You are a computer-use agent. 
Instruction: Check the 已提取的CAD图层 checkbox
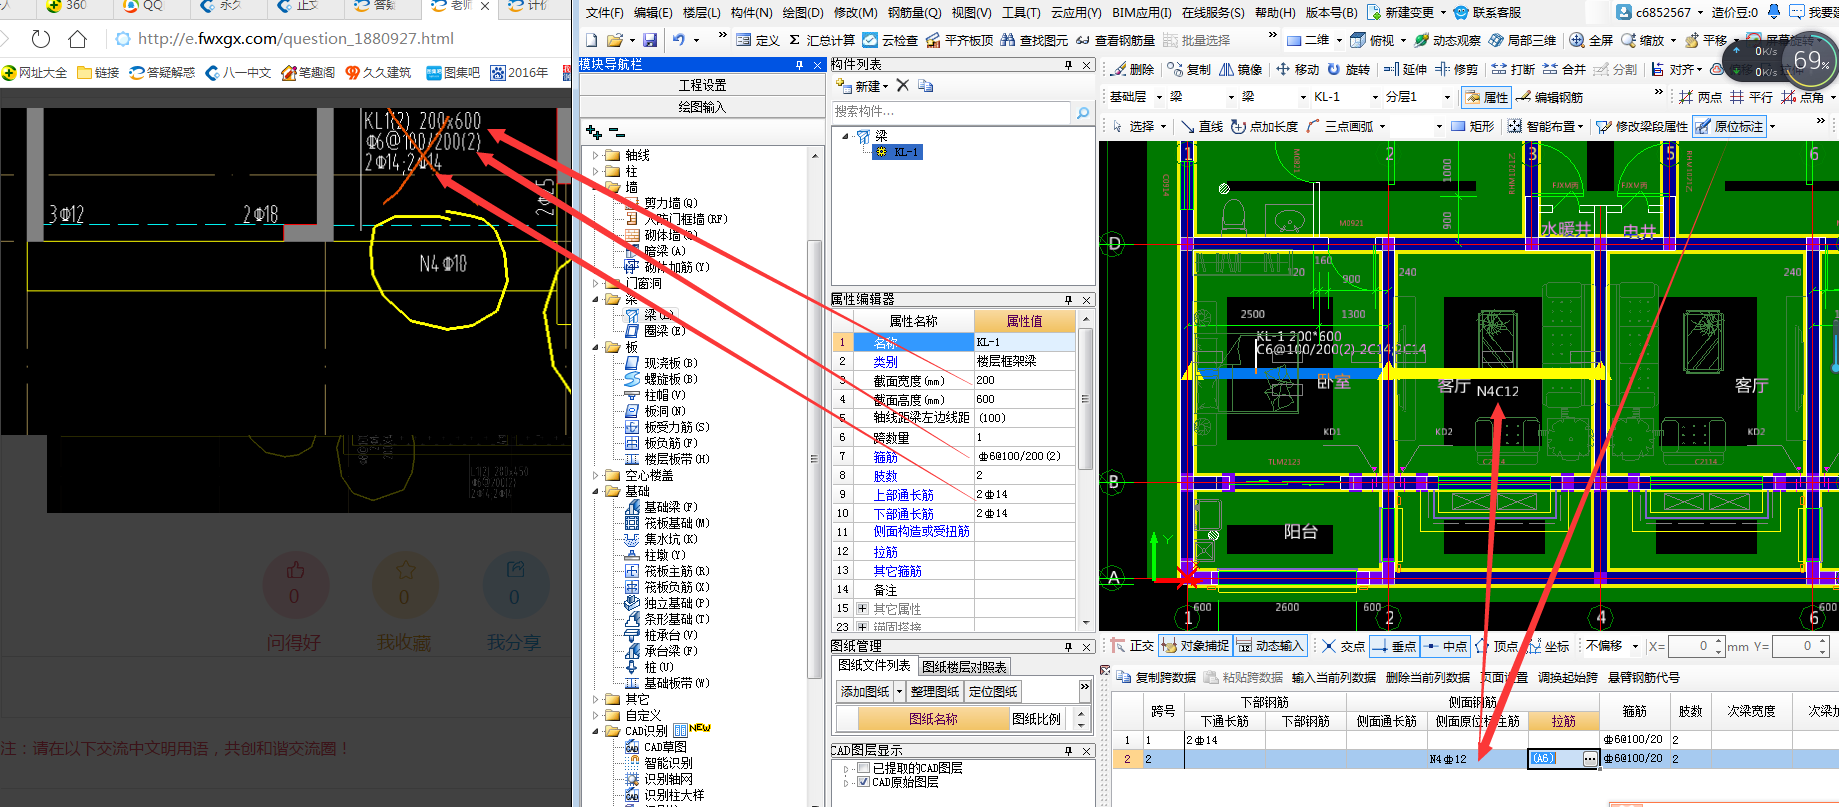pyautogui.click(x=864, y=768)
